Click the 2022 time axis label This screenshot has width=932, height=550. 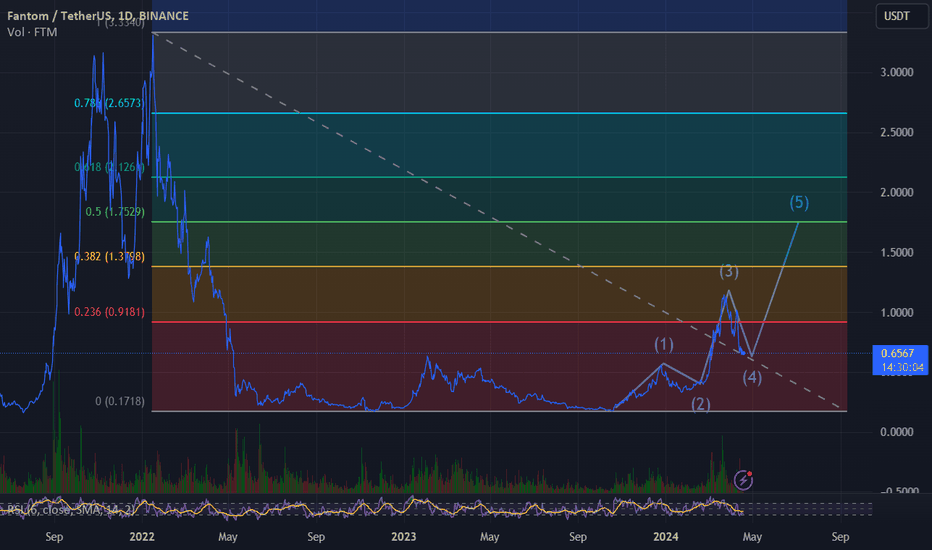142,537
